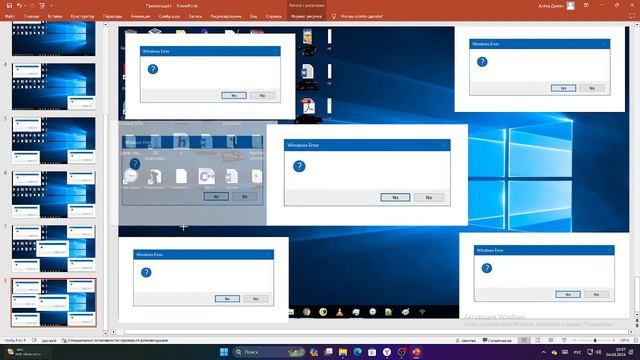This screenshot has height=360, width=640.
Task: Open the Windows Start menu
Action: click(x=224, y=352)
